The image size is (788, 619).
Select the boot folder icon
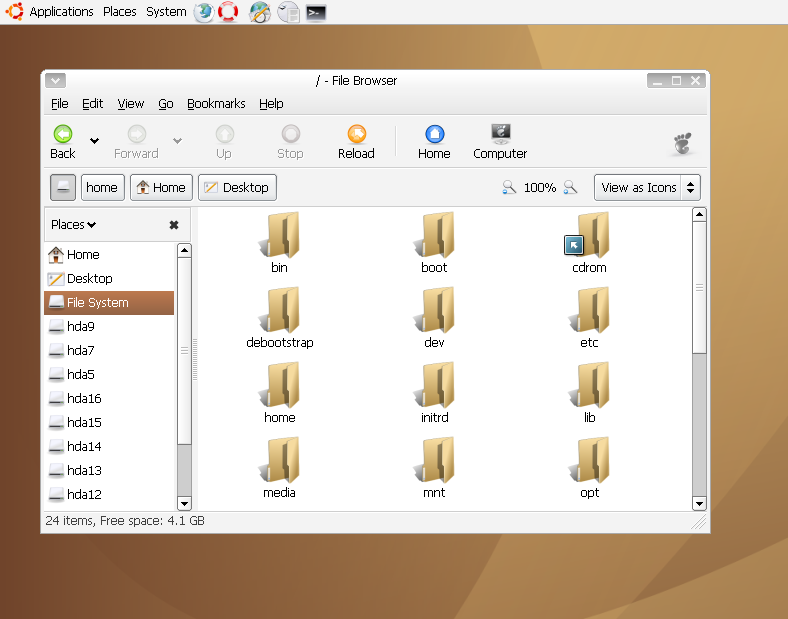point(435,235)
